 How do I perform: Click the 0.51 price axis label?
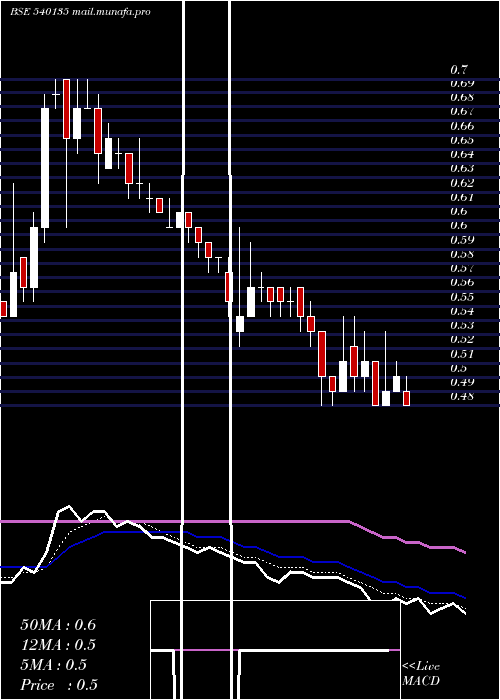(462, 354)
